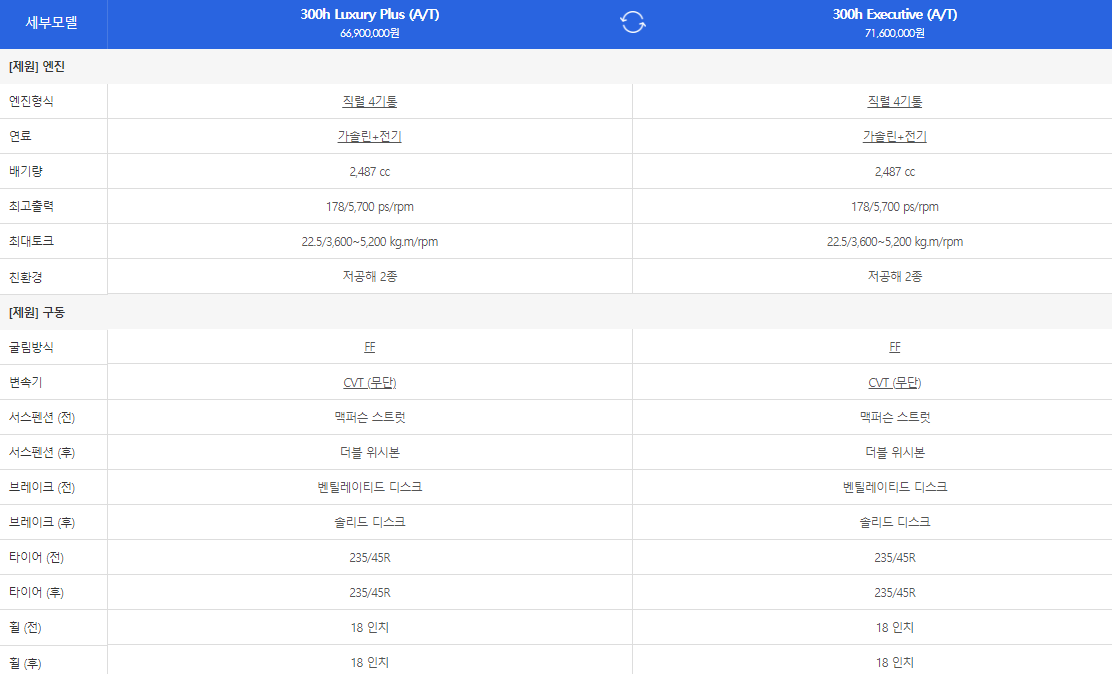Open 직렬 4기통 link under Executive
1112x674 pixels.
[894, 101]
